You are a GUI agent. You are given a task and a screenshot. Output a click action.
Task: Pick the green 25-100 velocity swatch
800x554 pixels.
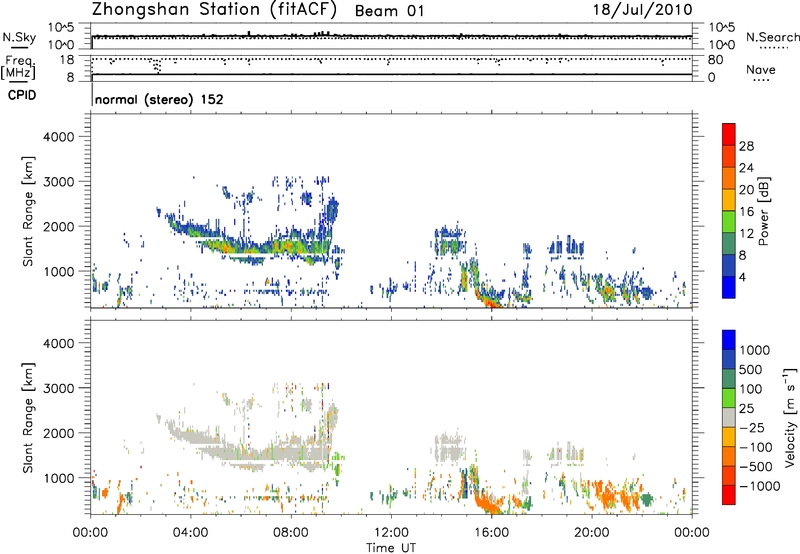click(x=729, y=398)
